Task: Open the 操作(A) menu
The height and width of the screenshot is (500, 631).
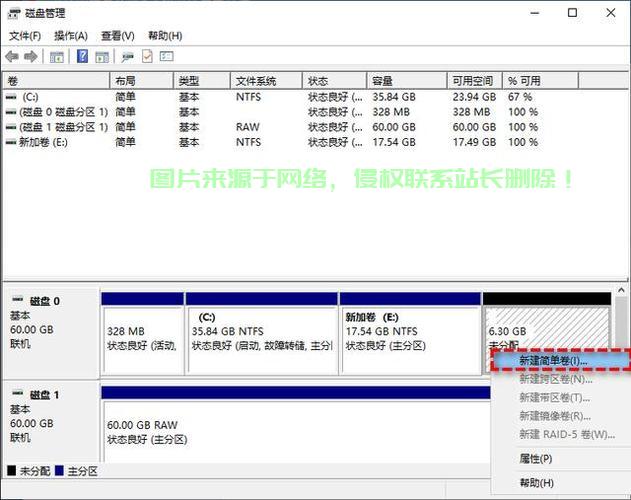Action: (x=71, y=36)
